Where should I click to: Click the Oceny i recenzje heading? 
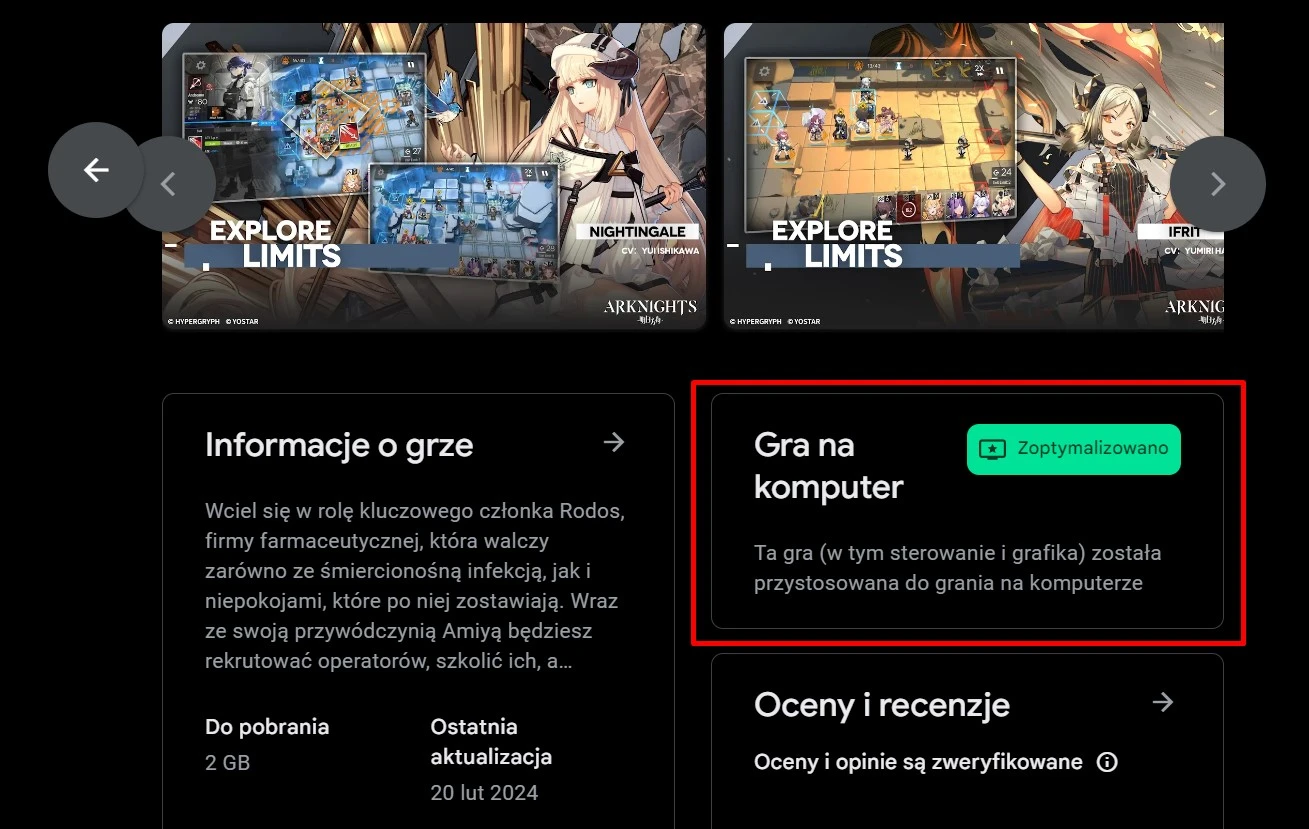tap(882, 705)
